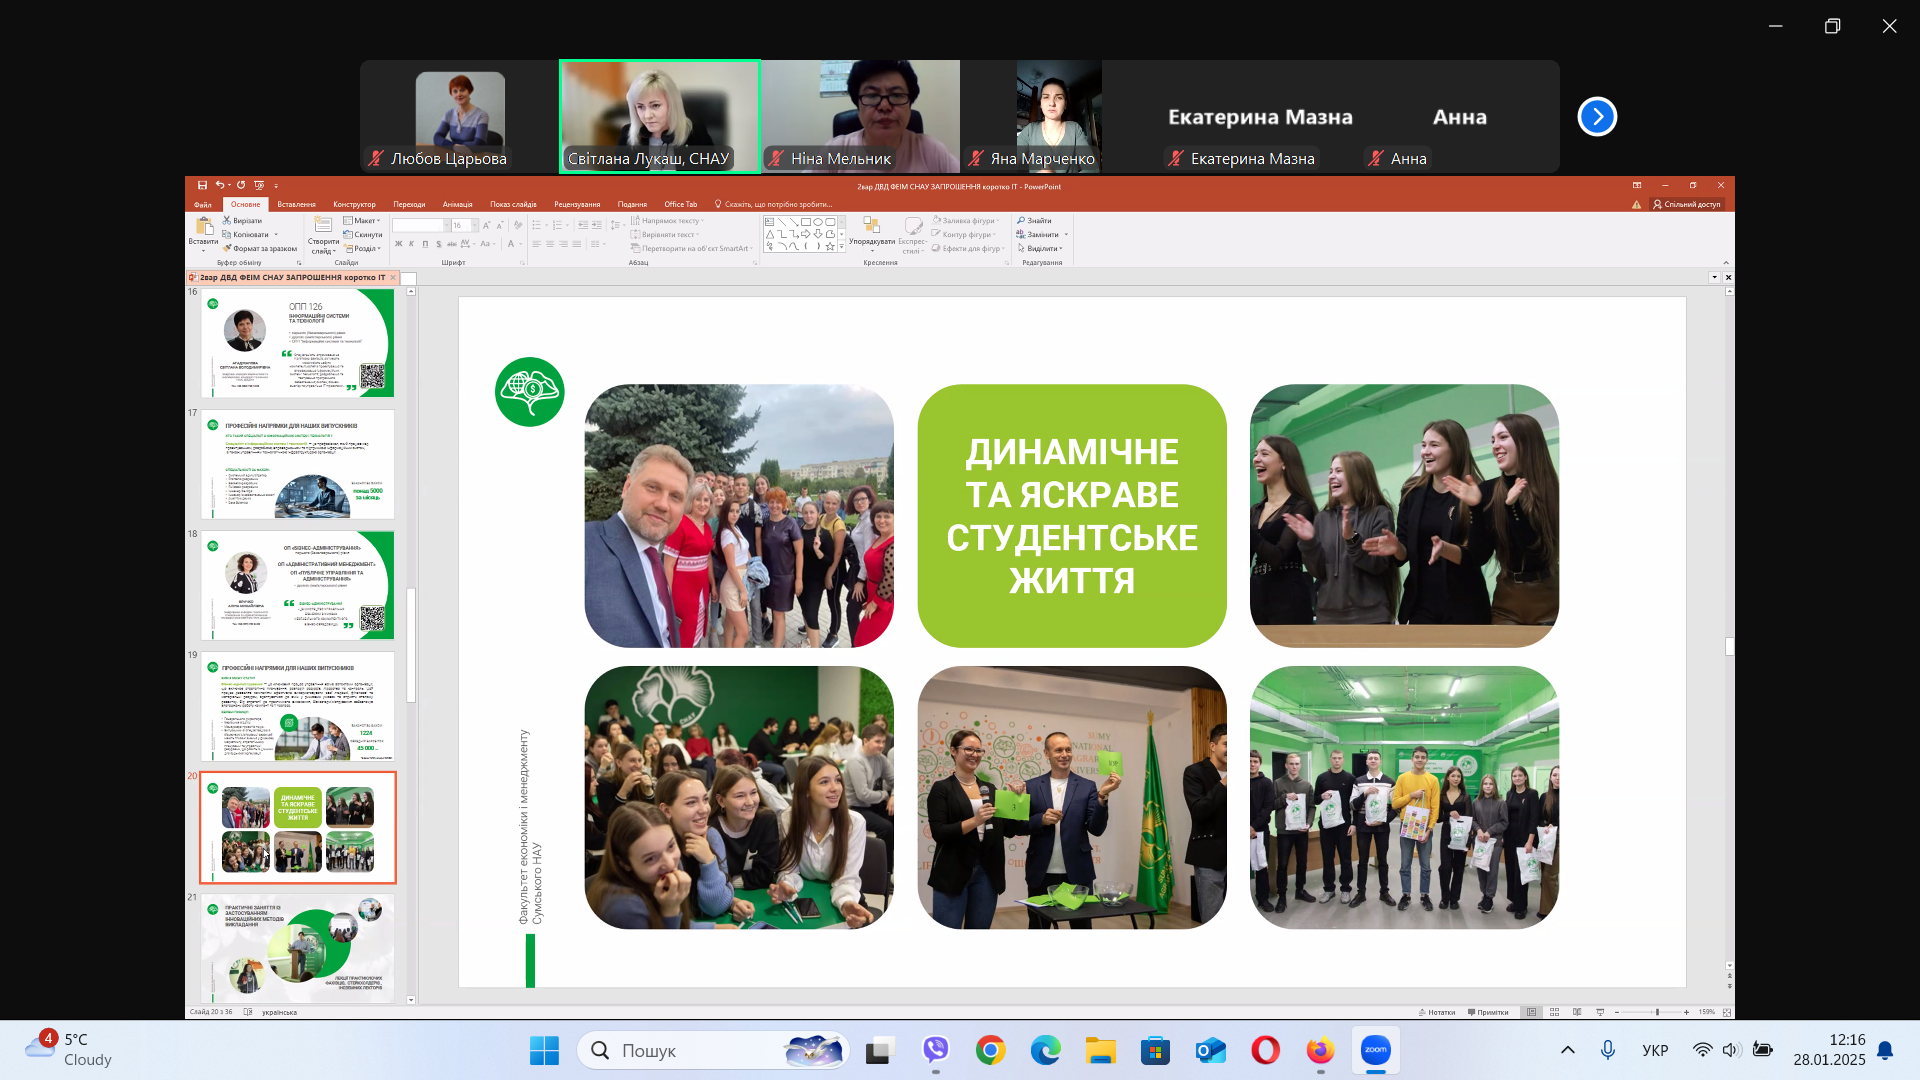Click the Створити слайд (New Slide) icon
The image size is (1920, 1080).
pyautogui.click(x=323, y=226)
